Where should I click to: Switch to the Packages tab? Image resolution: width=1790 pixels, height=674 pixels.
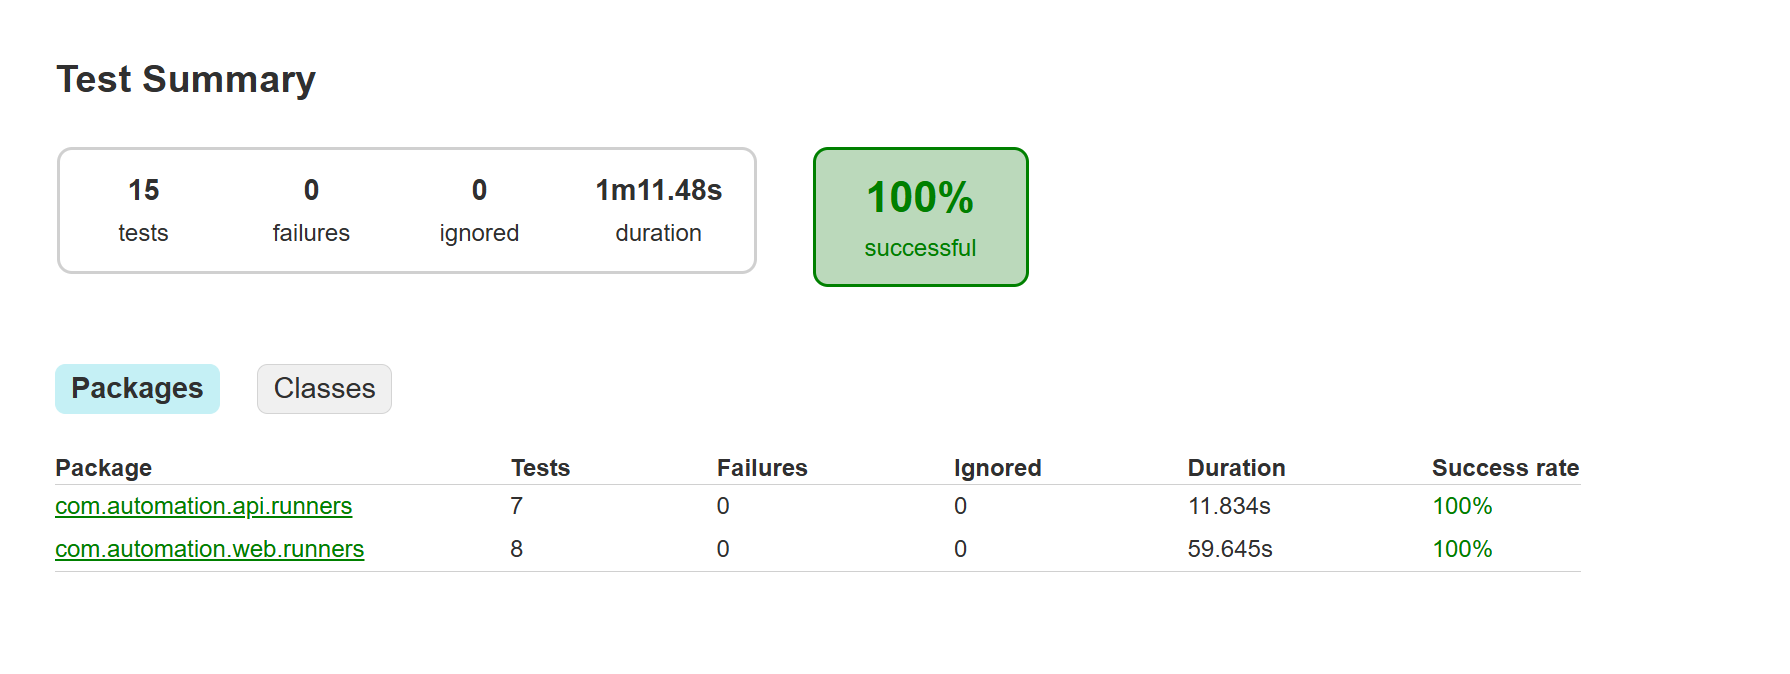coord(137,388)
